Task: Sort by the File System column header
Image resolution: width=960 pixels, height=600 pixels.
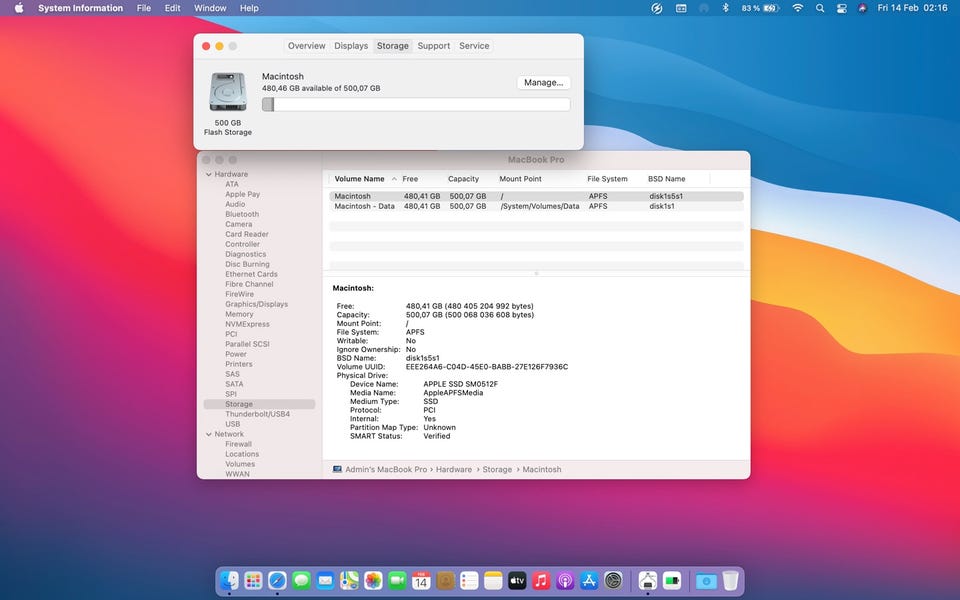Action: pyautogui.click(x=607, y=179)
